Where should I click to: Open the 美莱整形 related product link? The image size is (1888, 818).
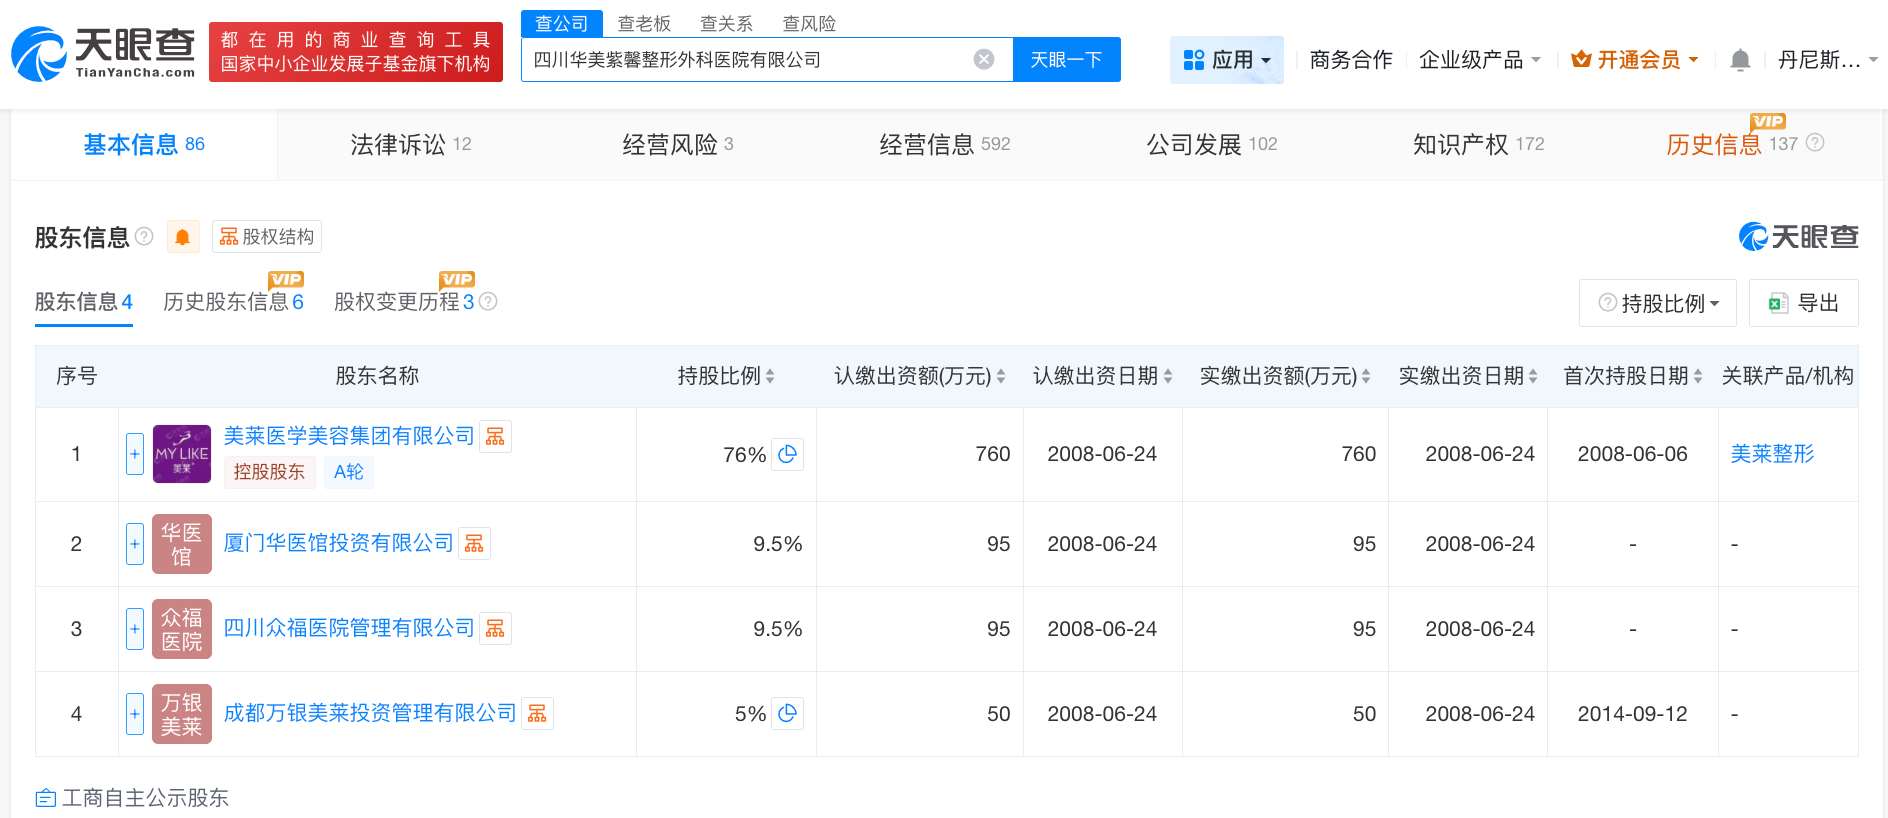pyautogui.click(x=1772, y=454)
